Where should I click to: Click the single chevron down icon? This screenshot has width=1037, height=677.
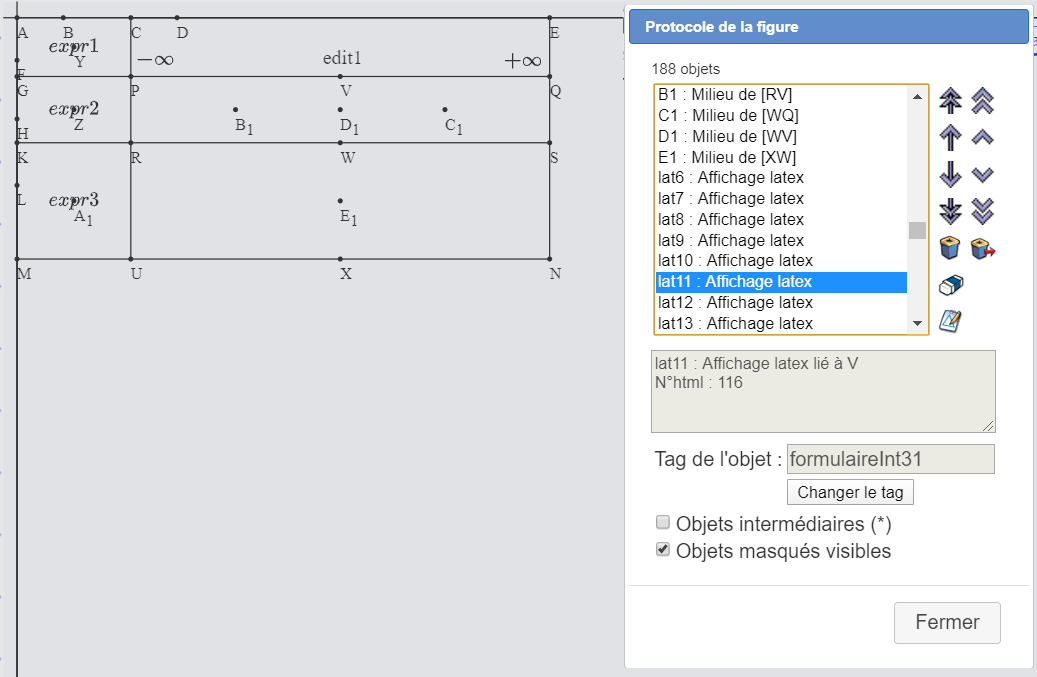point(983,174)
